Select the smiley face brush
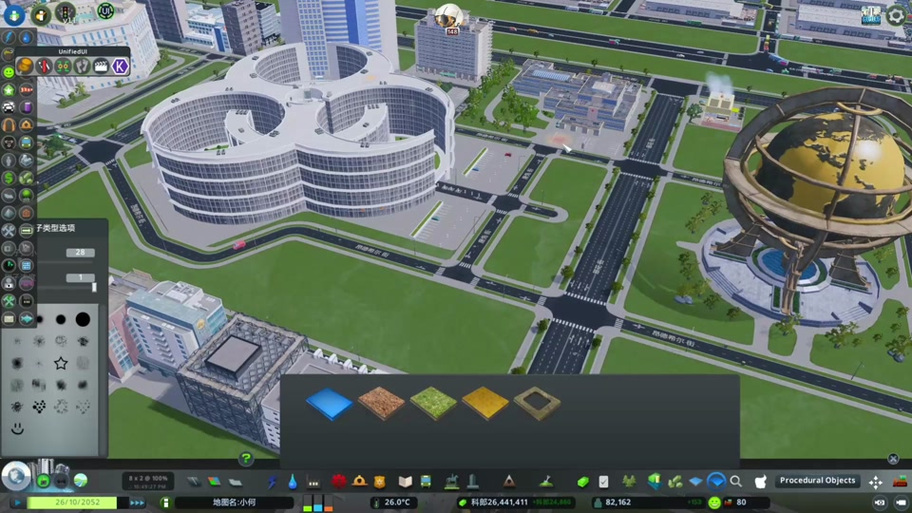The image size is (912, 513). 17,429
